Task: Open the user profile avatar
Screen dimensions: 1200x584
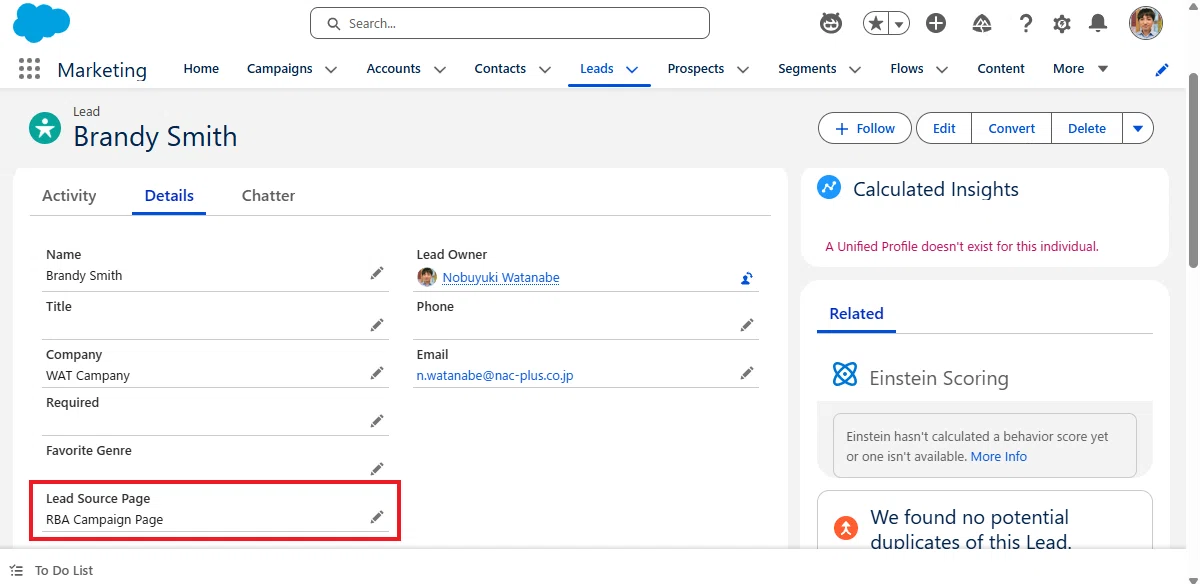Action: coord(1146,23)
